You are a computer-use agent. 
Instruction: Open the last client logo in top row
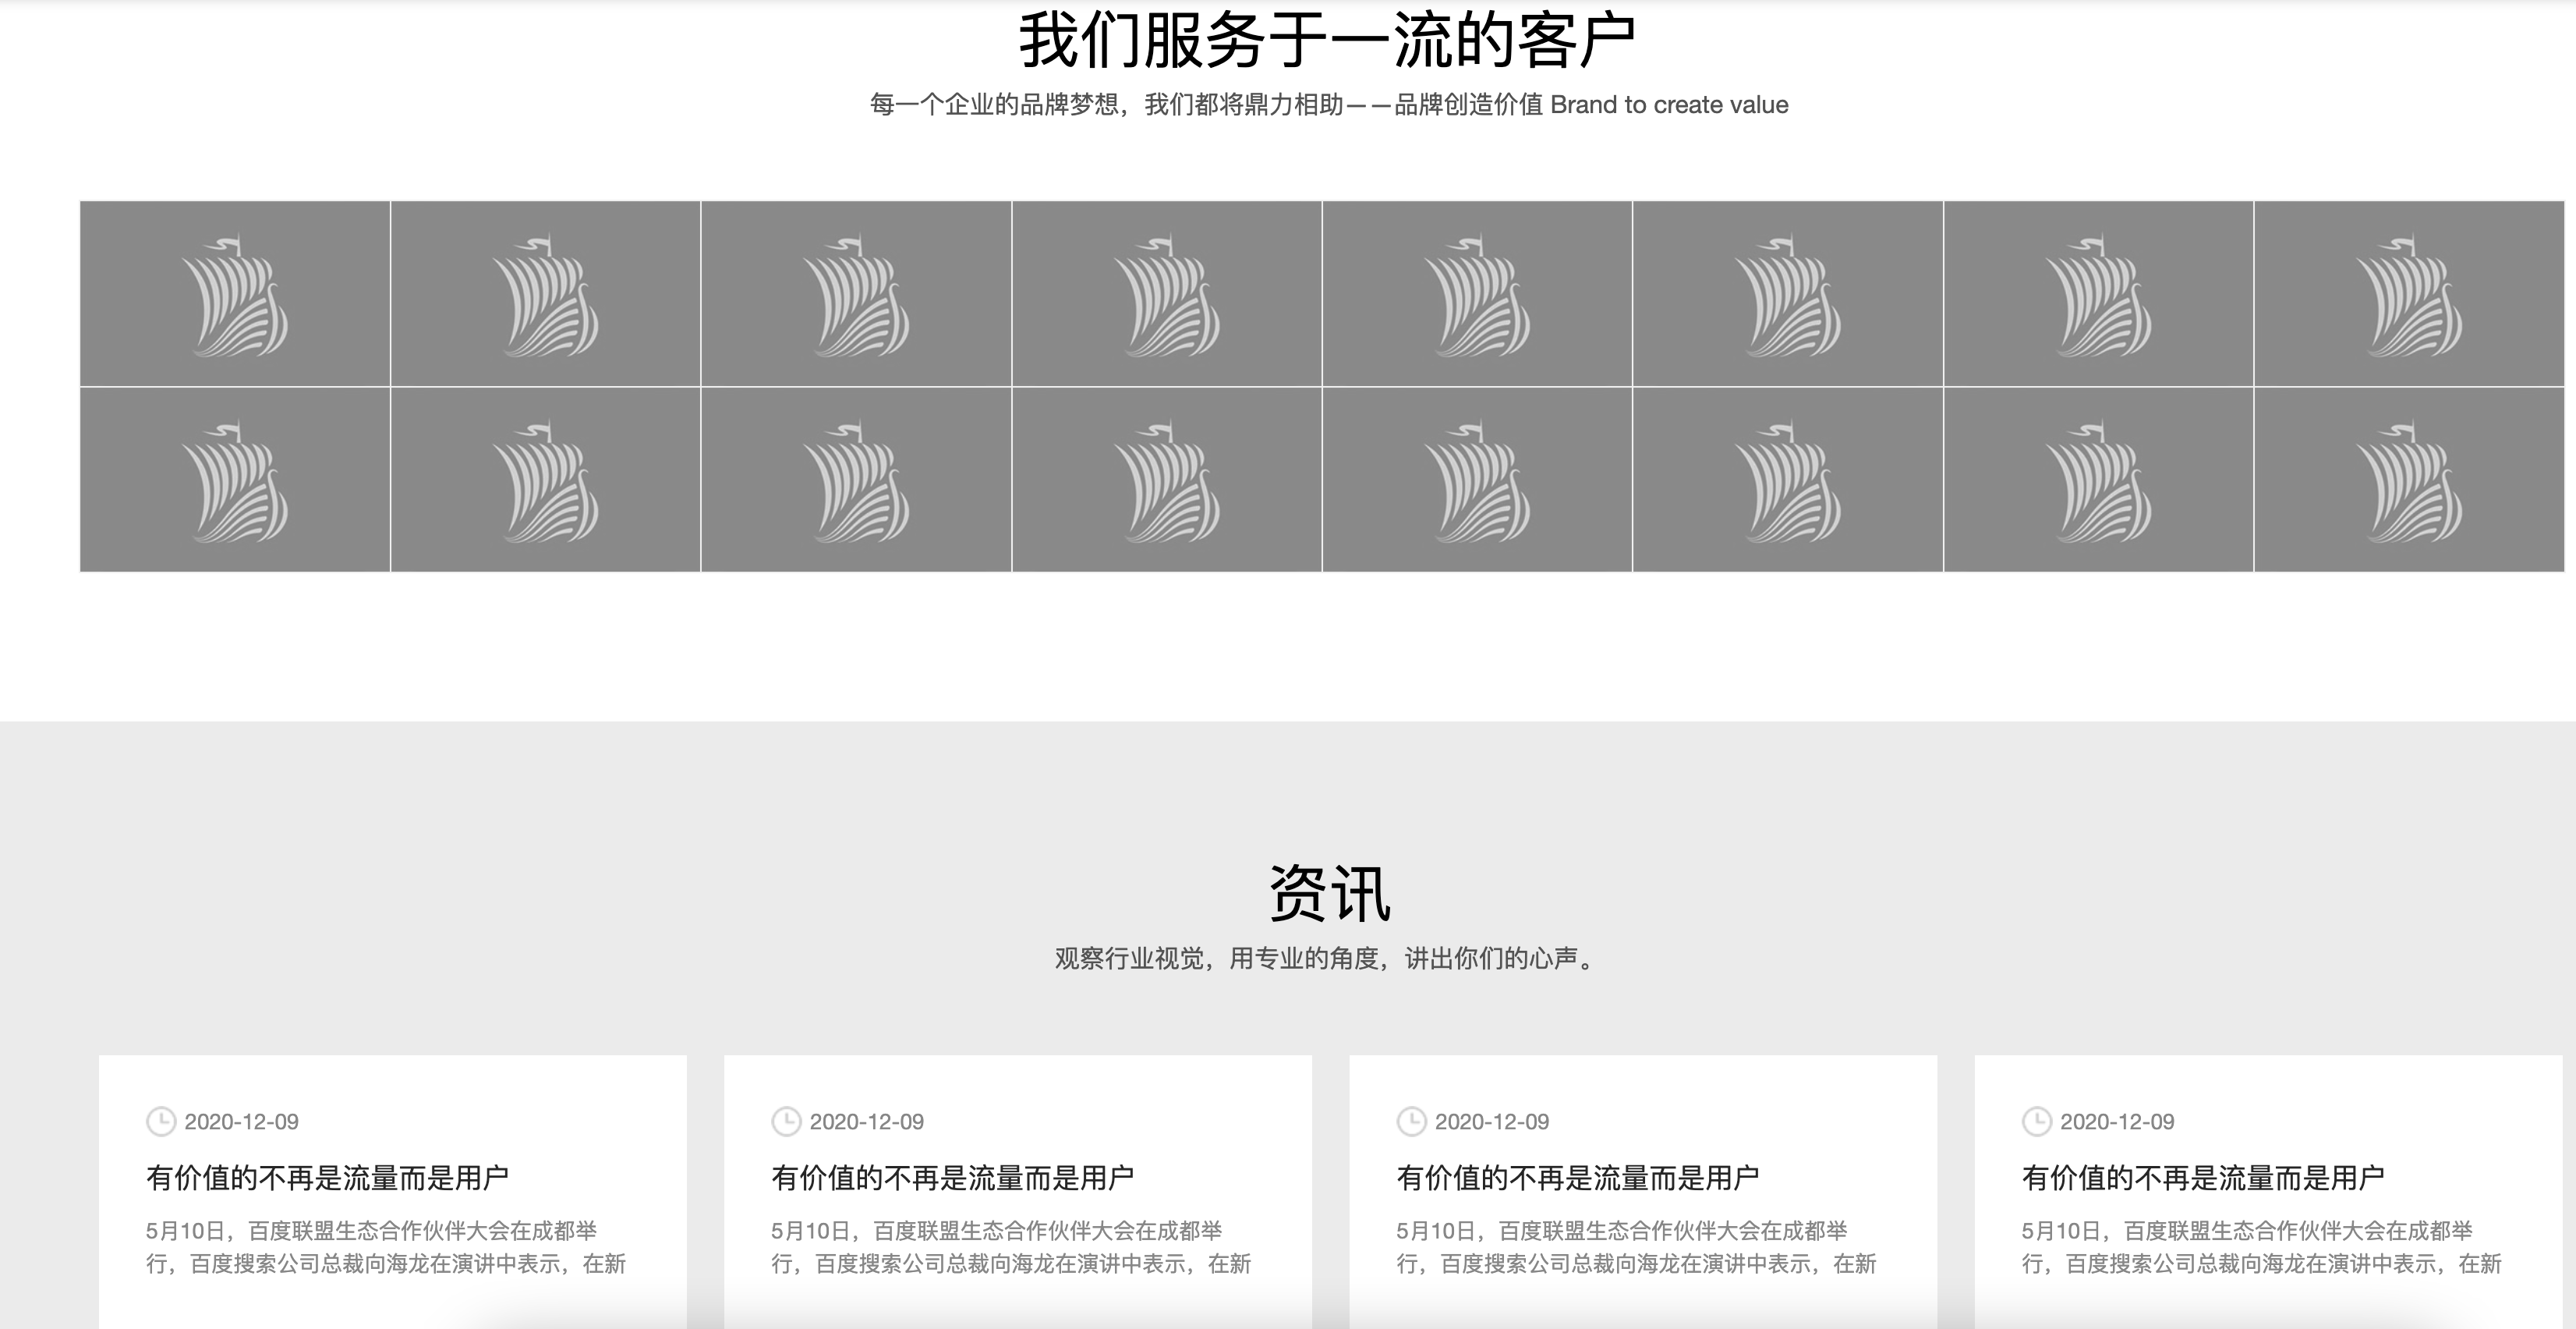coord(2409,293)
